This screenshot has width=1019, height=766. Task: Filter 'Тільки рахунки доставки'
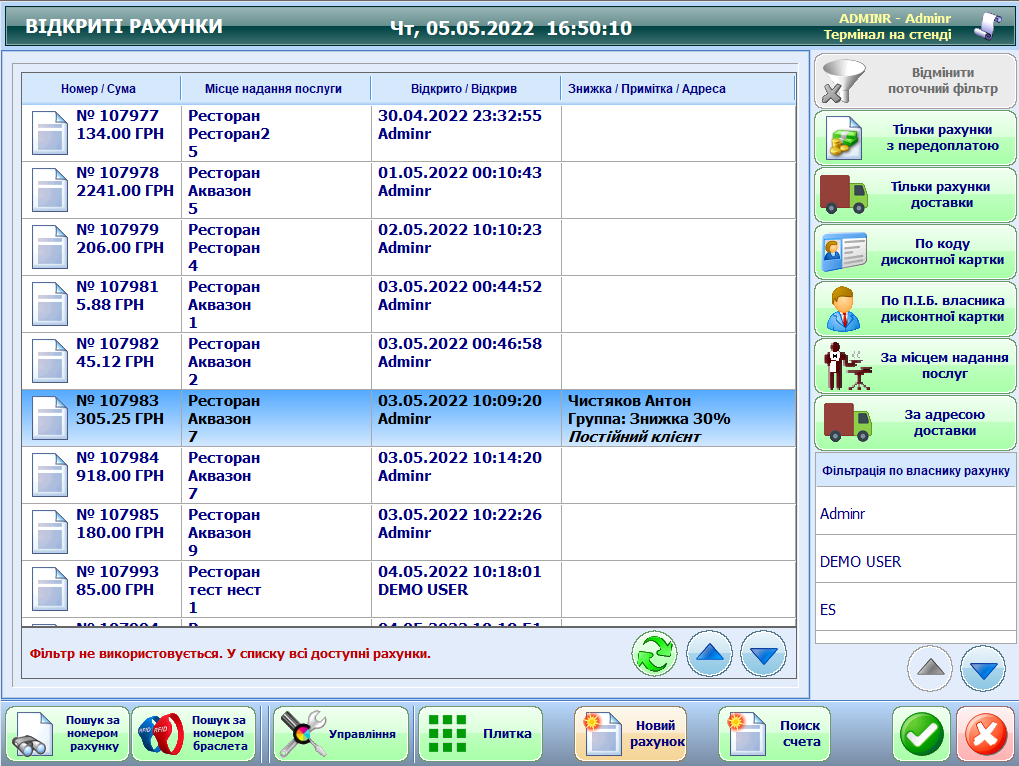914,195
